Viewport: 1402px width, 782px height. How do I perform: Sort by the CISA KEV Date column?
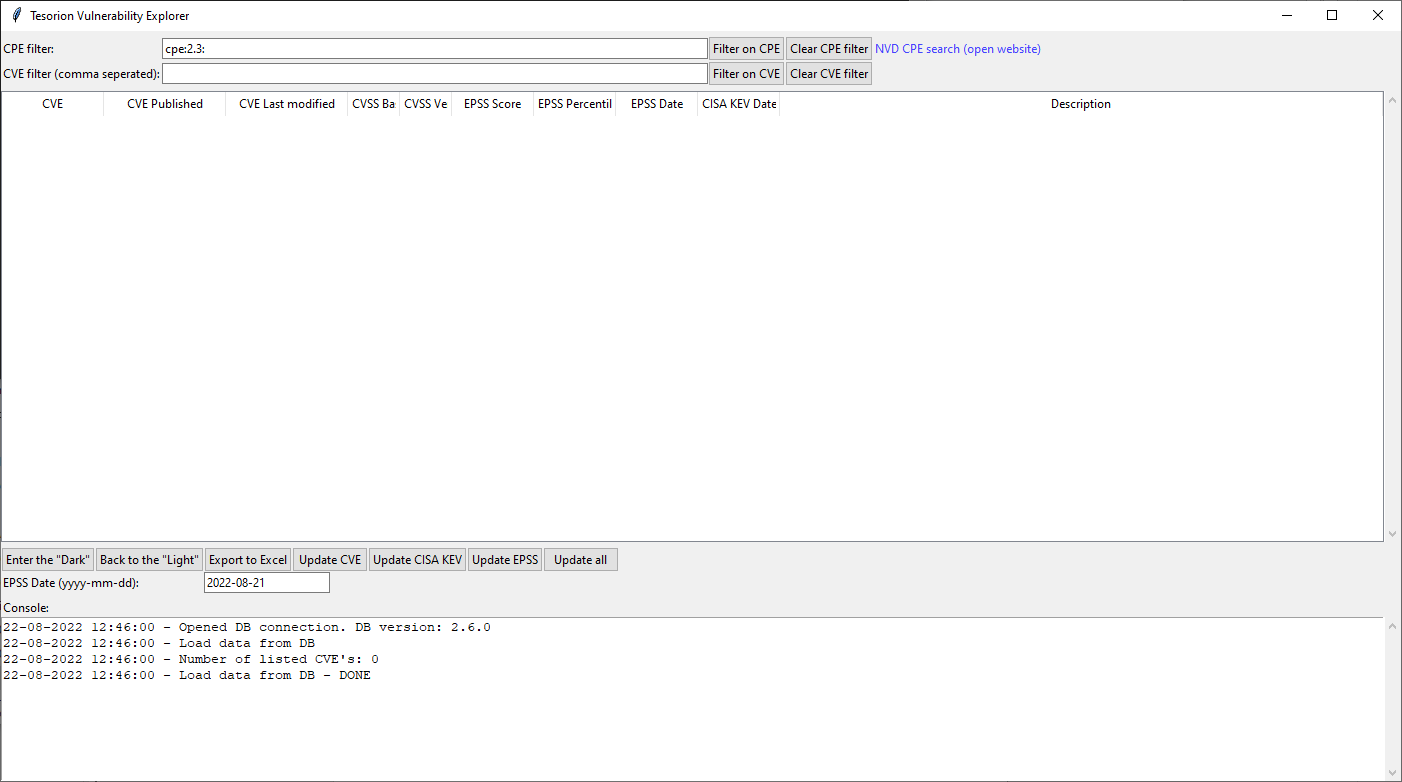click(738, 103)
